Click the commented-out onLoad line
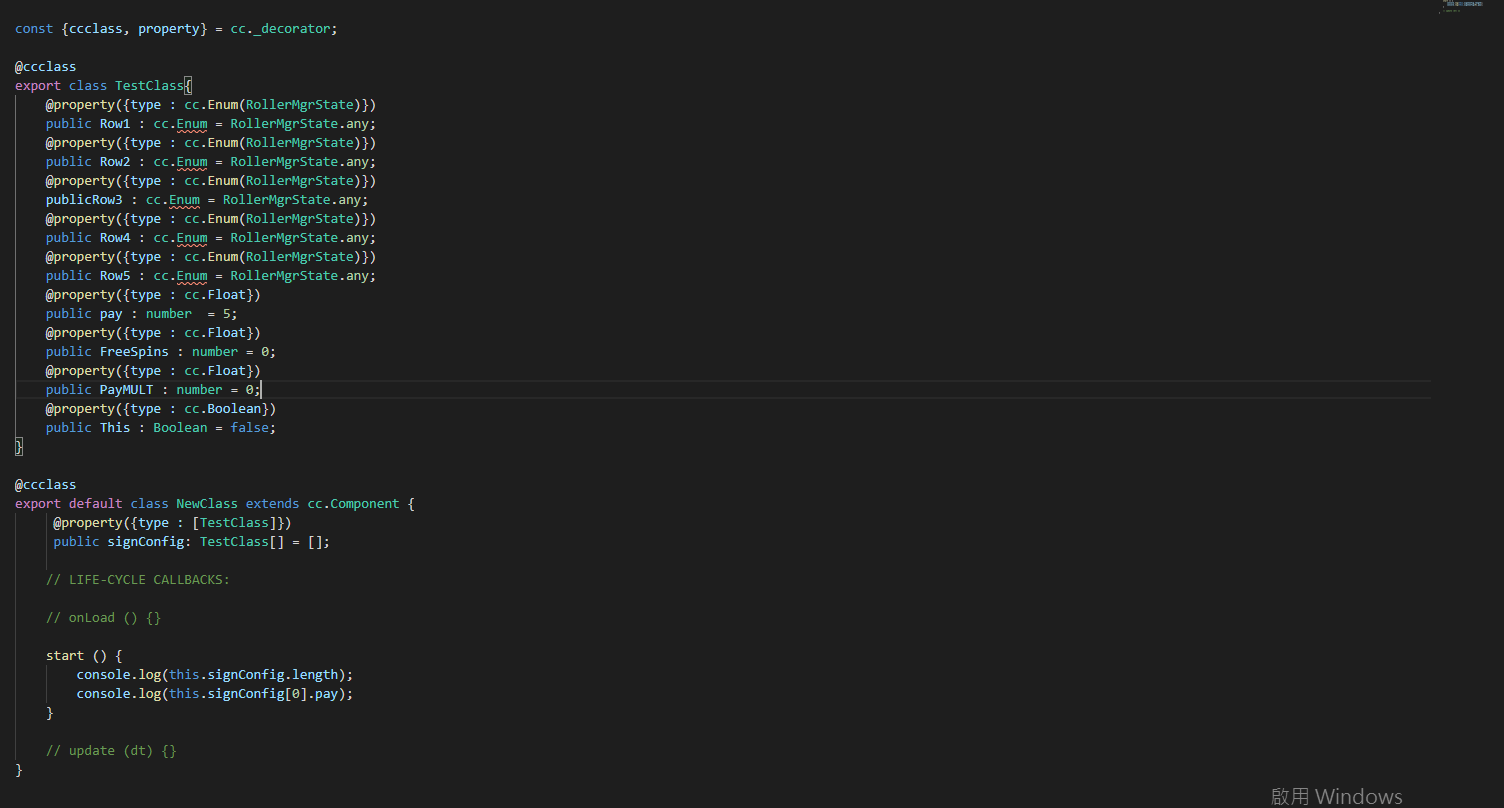Viewport: 1504px width, 808px height. (x=103, y=618)
